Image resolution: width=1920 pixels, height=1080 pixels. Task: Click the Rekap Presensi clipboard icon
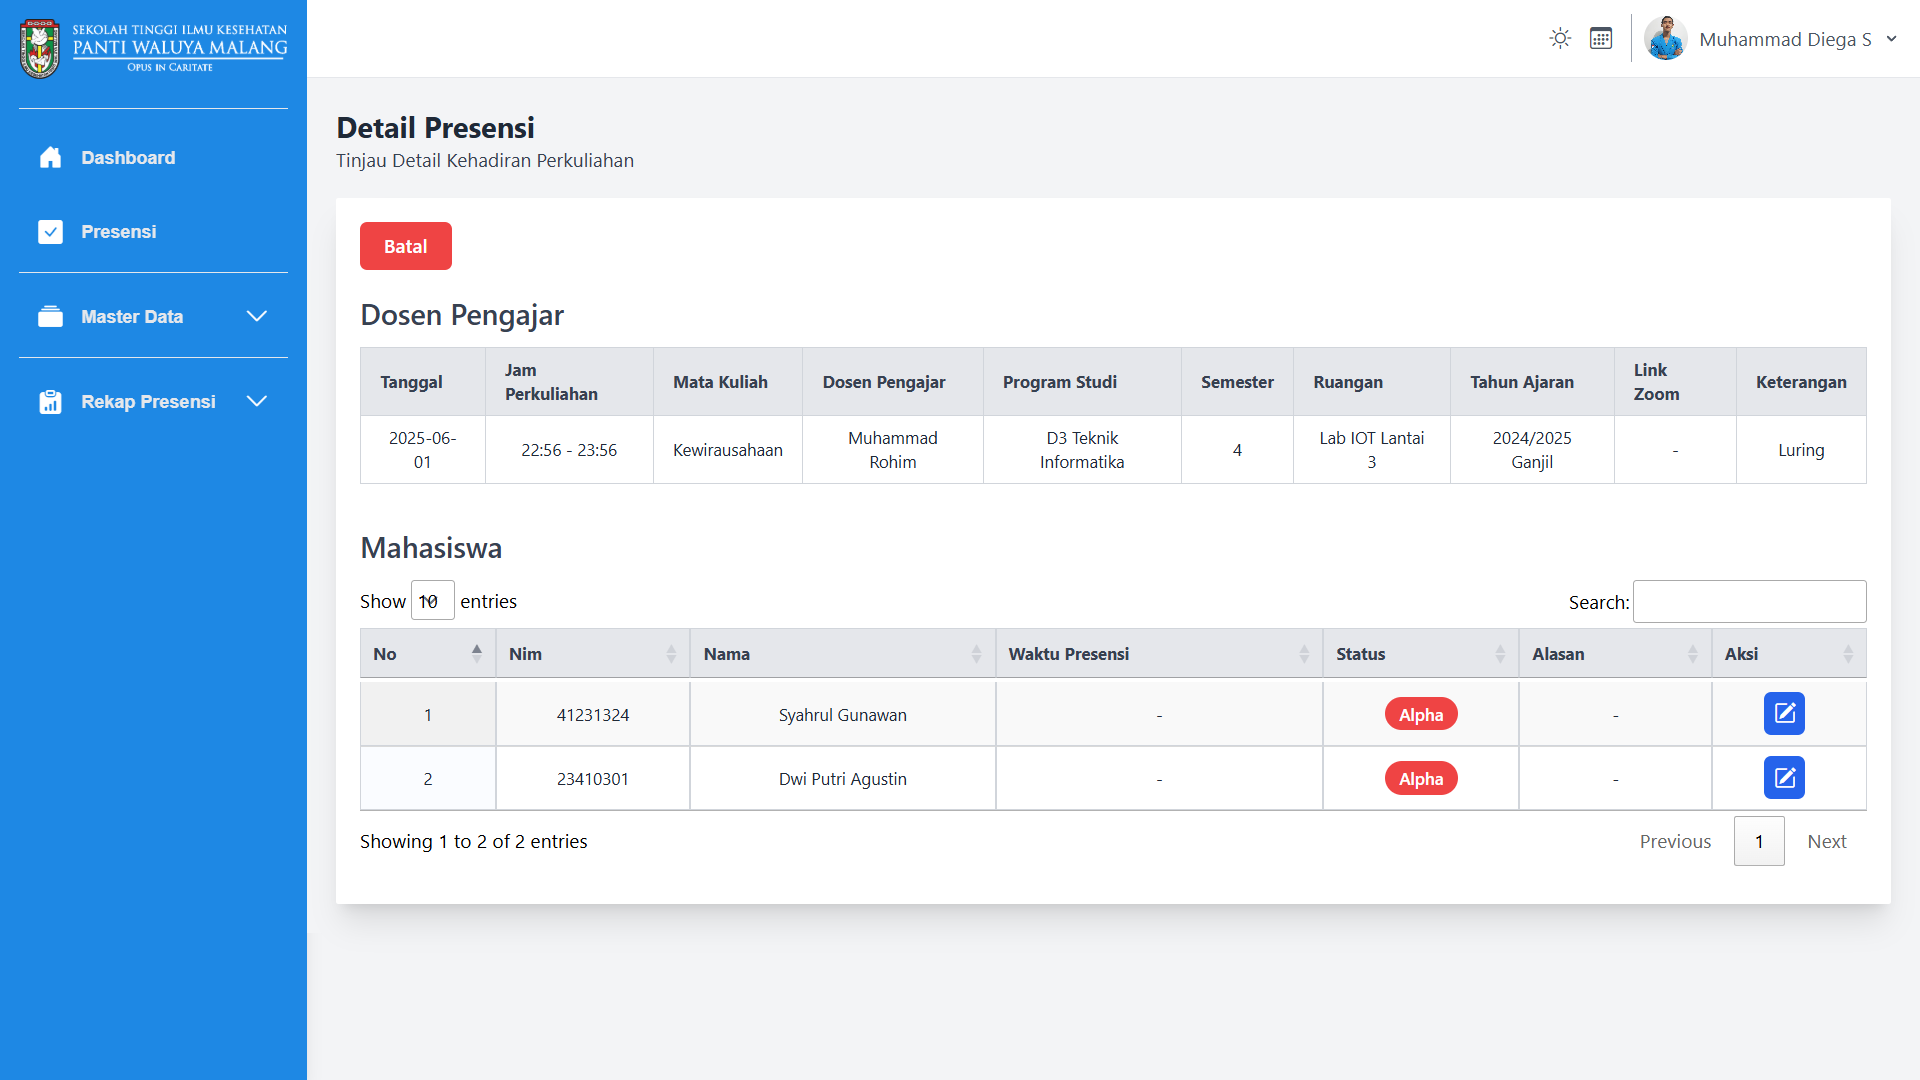coord(50,402)
